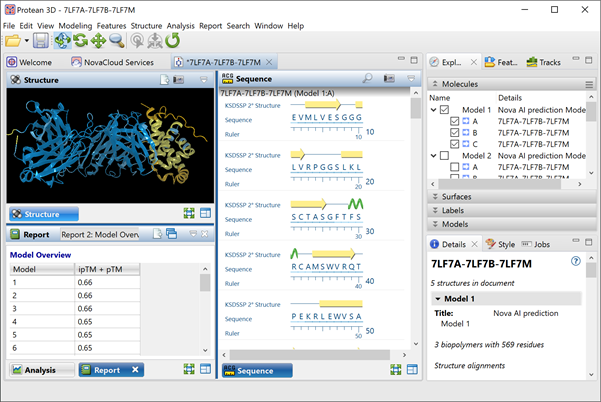Click the stacked reports windows icon
Image resolution: width=601 pixels, height=402 pixels.
(x=171, y=233)
